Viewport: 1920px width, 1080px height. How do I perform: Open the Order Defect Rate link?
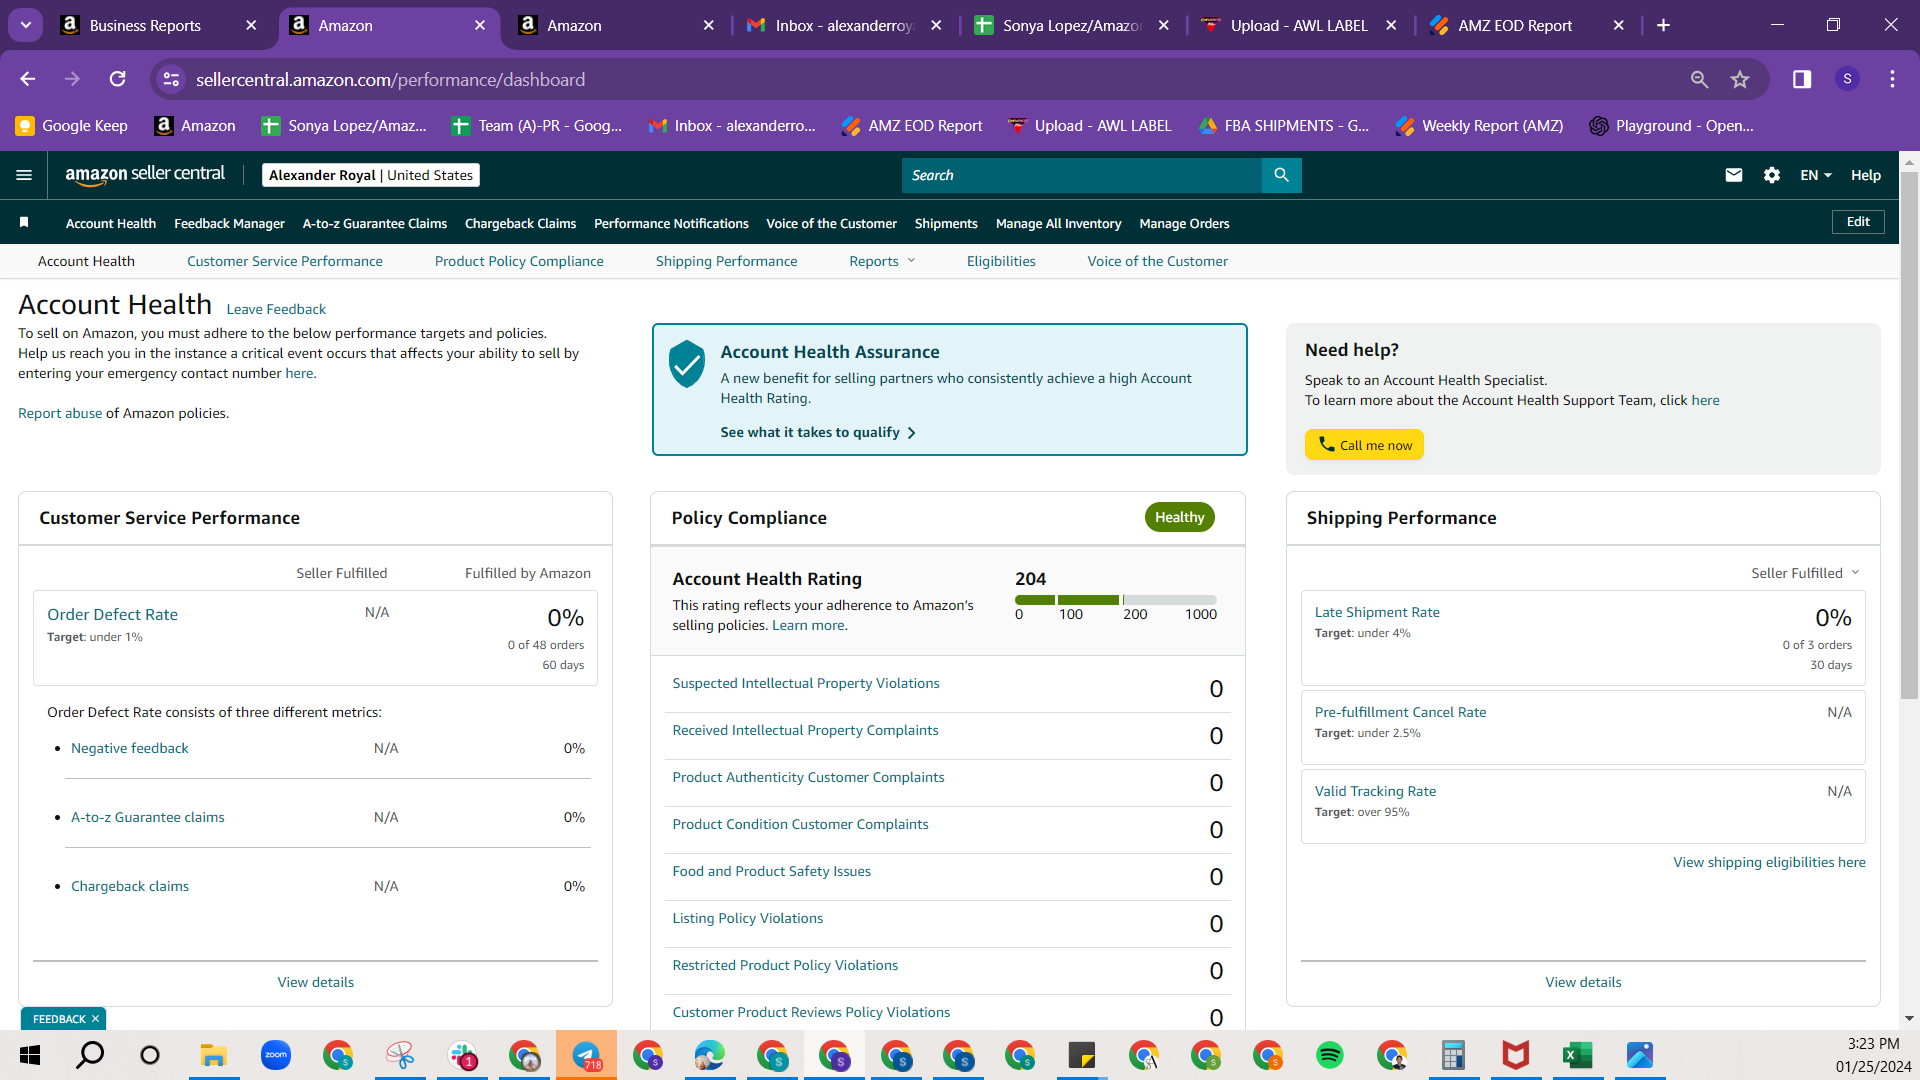pyautogui.click(x=112, y=614)
